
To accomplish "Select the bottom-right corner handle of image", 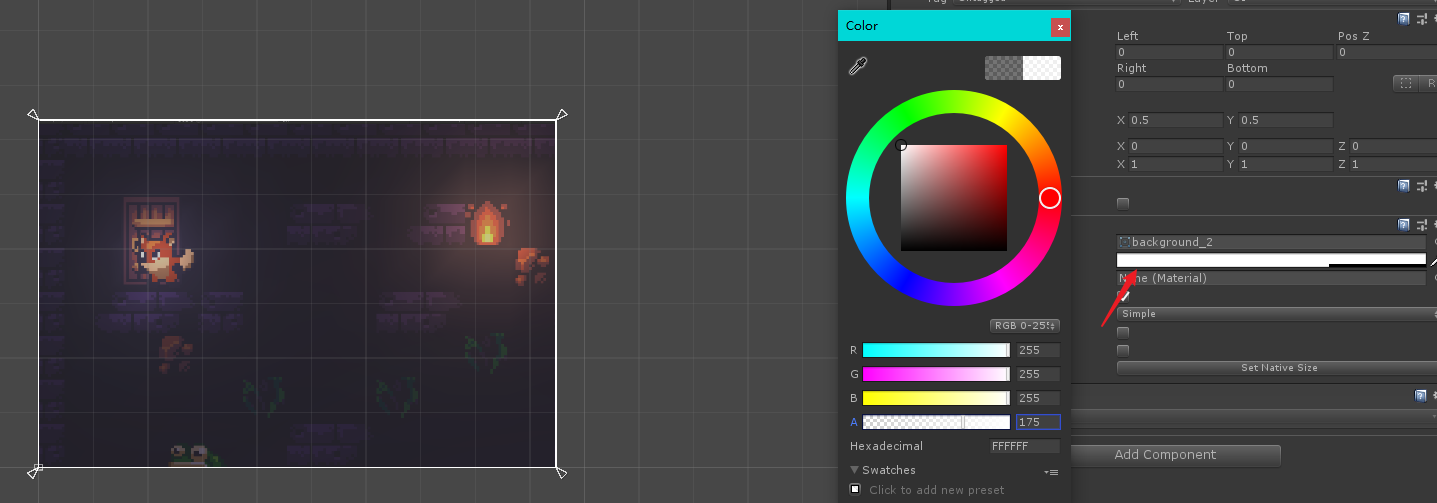I will (x=561, y=472).
